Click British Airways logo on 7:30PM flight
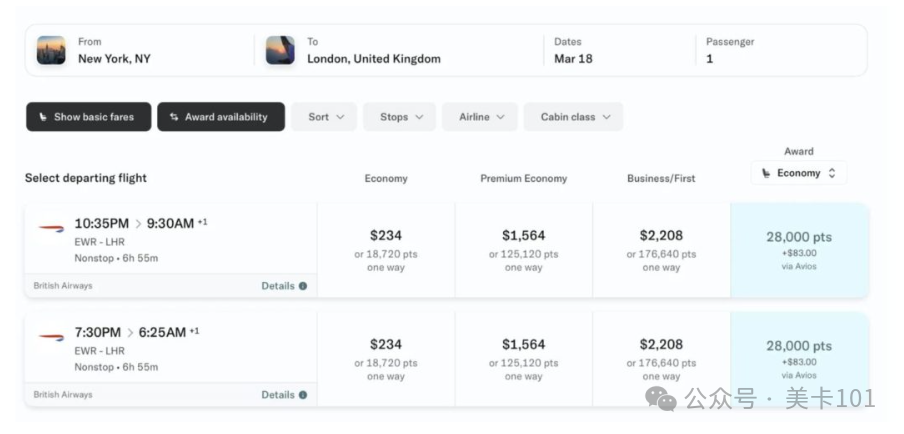 pyautogui.click(x=51, y=337)
